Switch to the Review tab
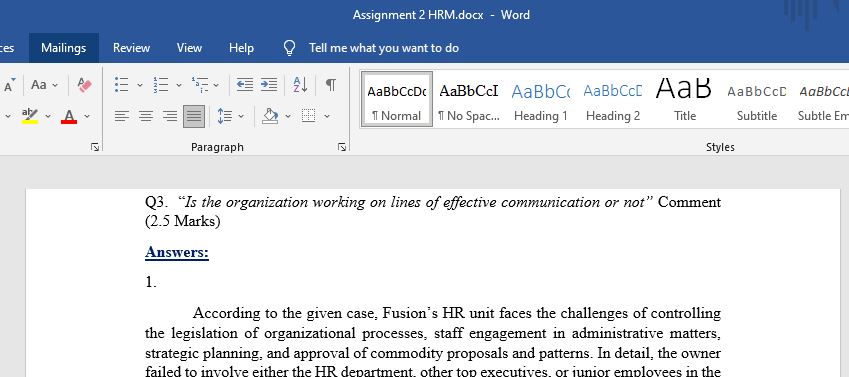 (x=131, y=48)
